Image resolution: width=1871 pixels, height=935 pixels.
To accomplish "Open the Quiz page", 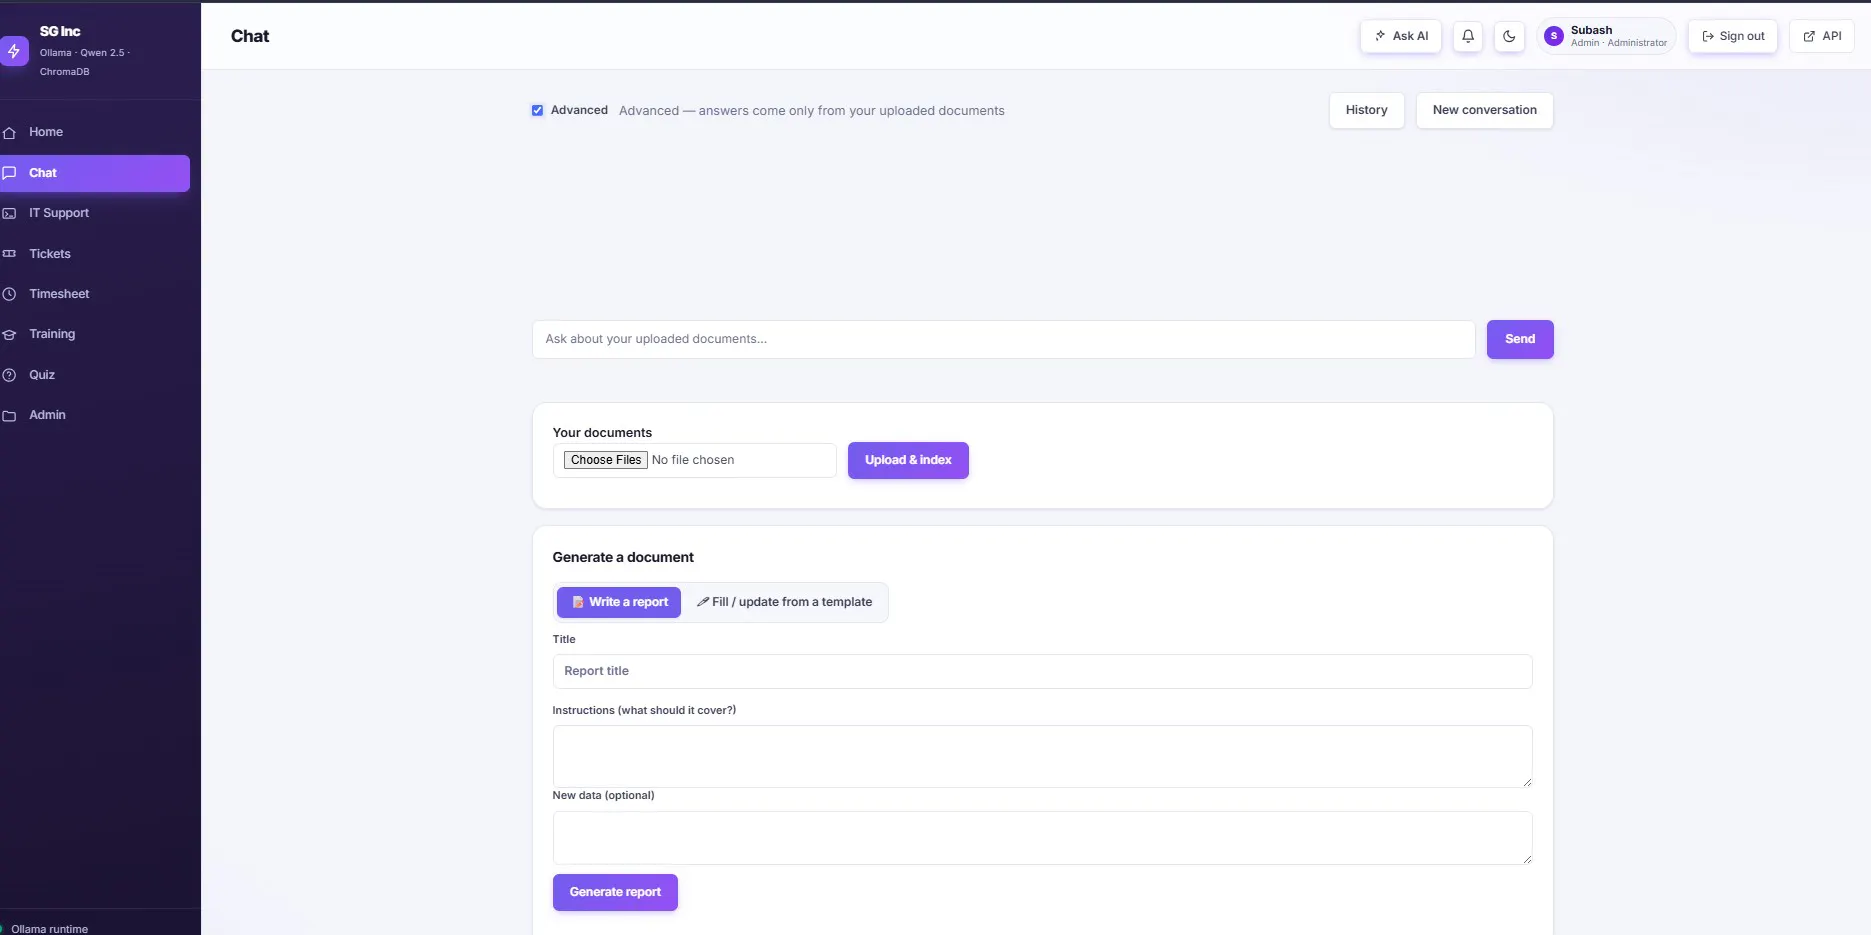I will (95, 375).
